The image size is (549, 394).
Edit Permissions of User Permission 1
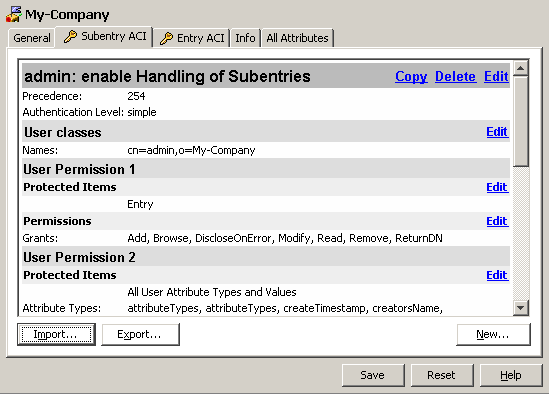point(497,221)
